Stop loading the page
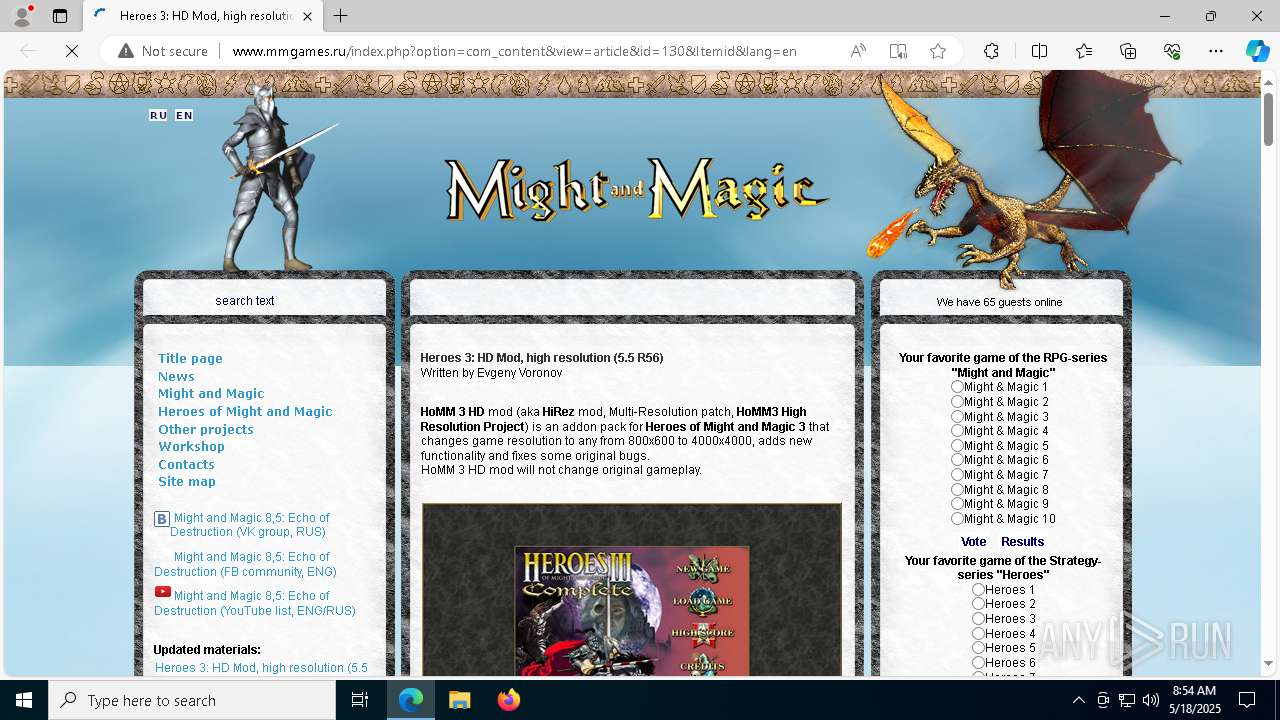Viewport: 1280px width, 720px height. [72, 51]
